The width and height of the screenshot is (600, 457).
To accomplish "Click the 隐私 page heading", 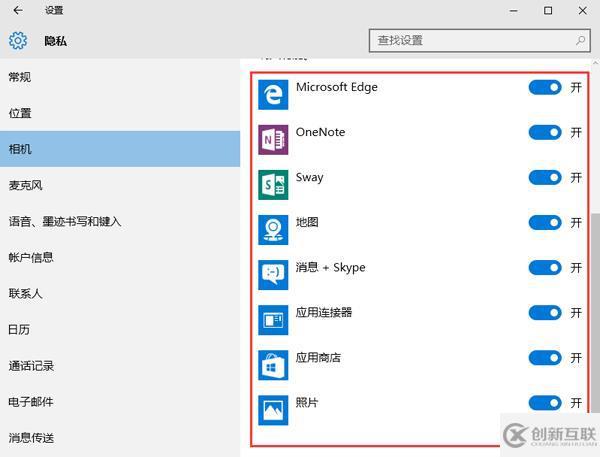I will (55, 41).
